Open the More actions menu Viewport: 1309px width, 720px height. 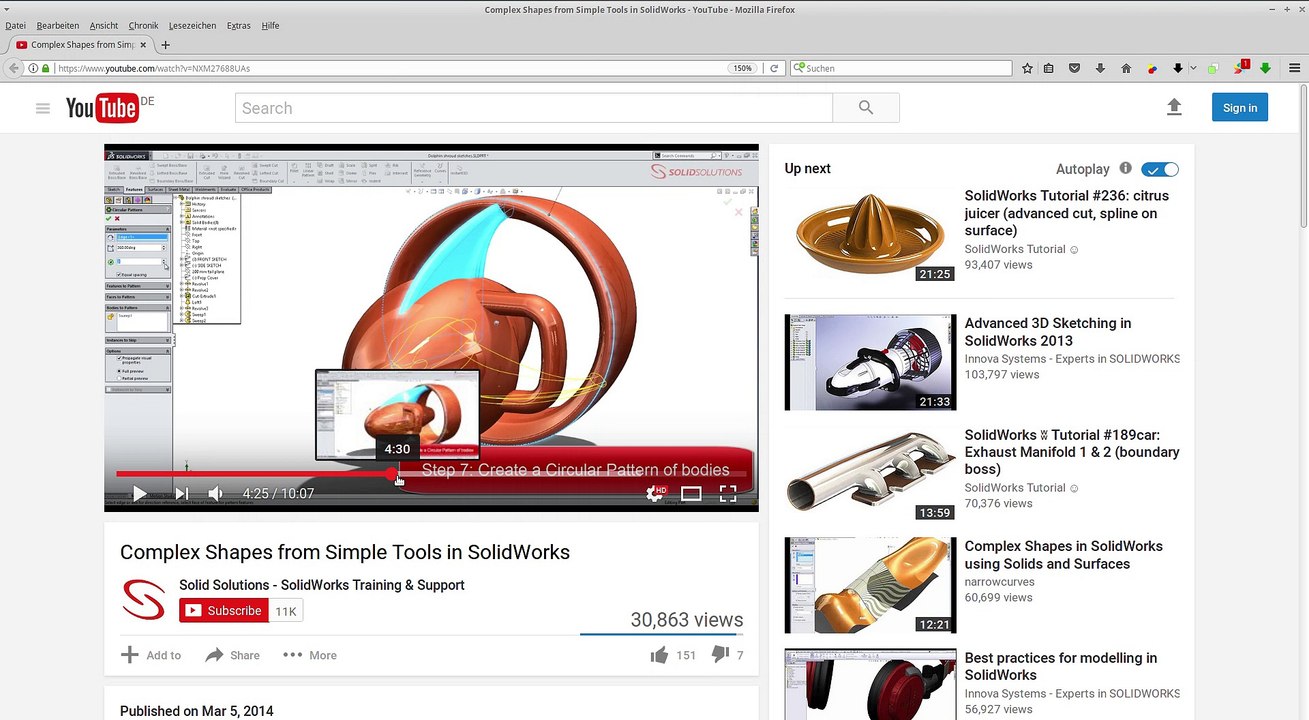[310, 655]
